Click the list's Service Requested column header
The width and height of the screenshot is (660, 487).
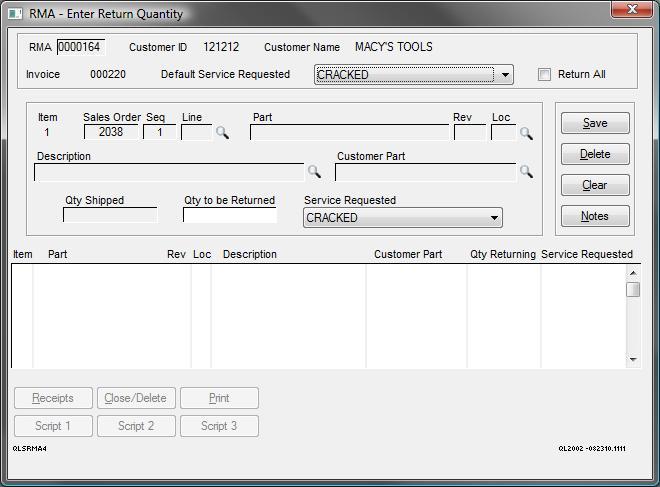(x=587, y=254)
